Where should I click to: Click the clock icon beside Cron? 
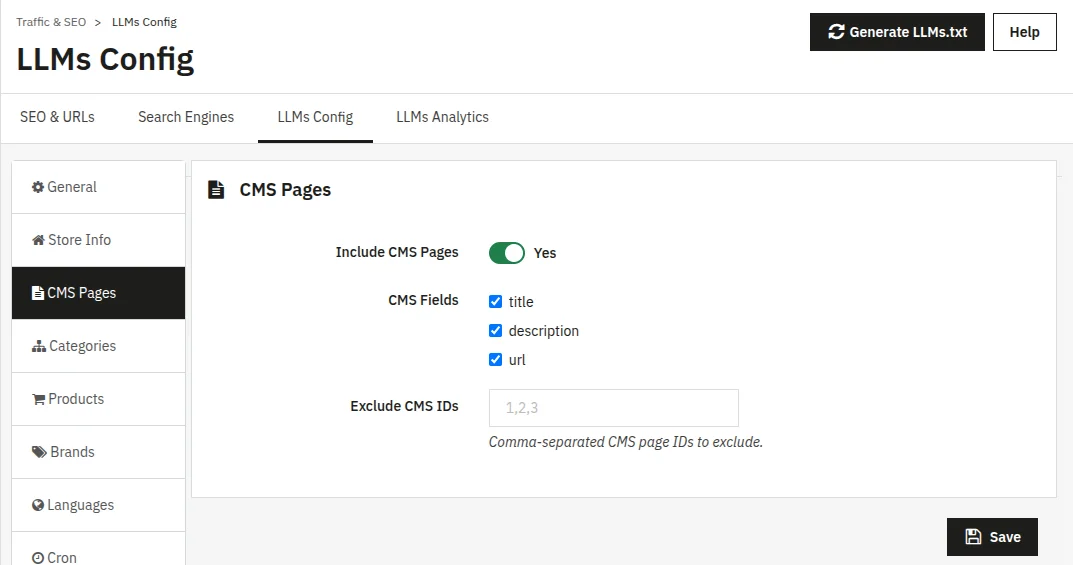[38, 557]
